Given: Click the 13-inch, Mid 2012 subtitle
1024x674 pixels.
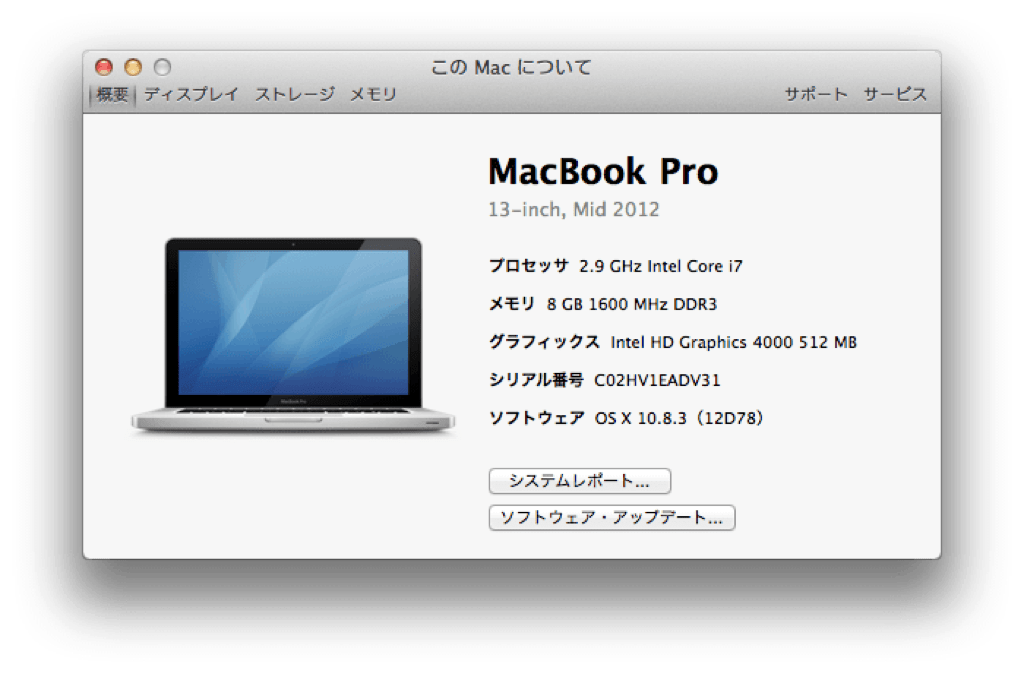Looking at the screenshot, I should click(573, 209).
